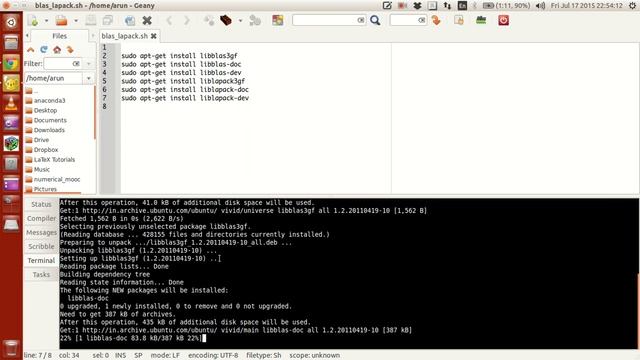640x360 pixels.
Task: Switch to the Terminal tab
Action: 41,260
